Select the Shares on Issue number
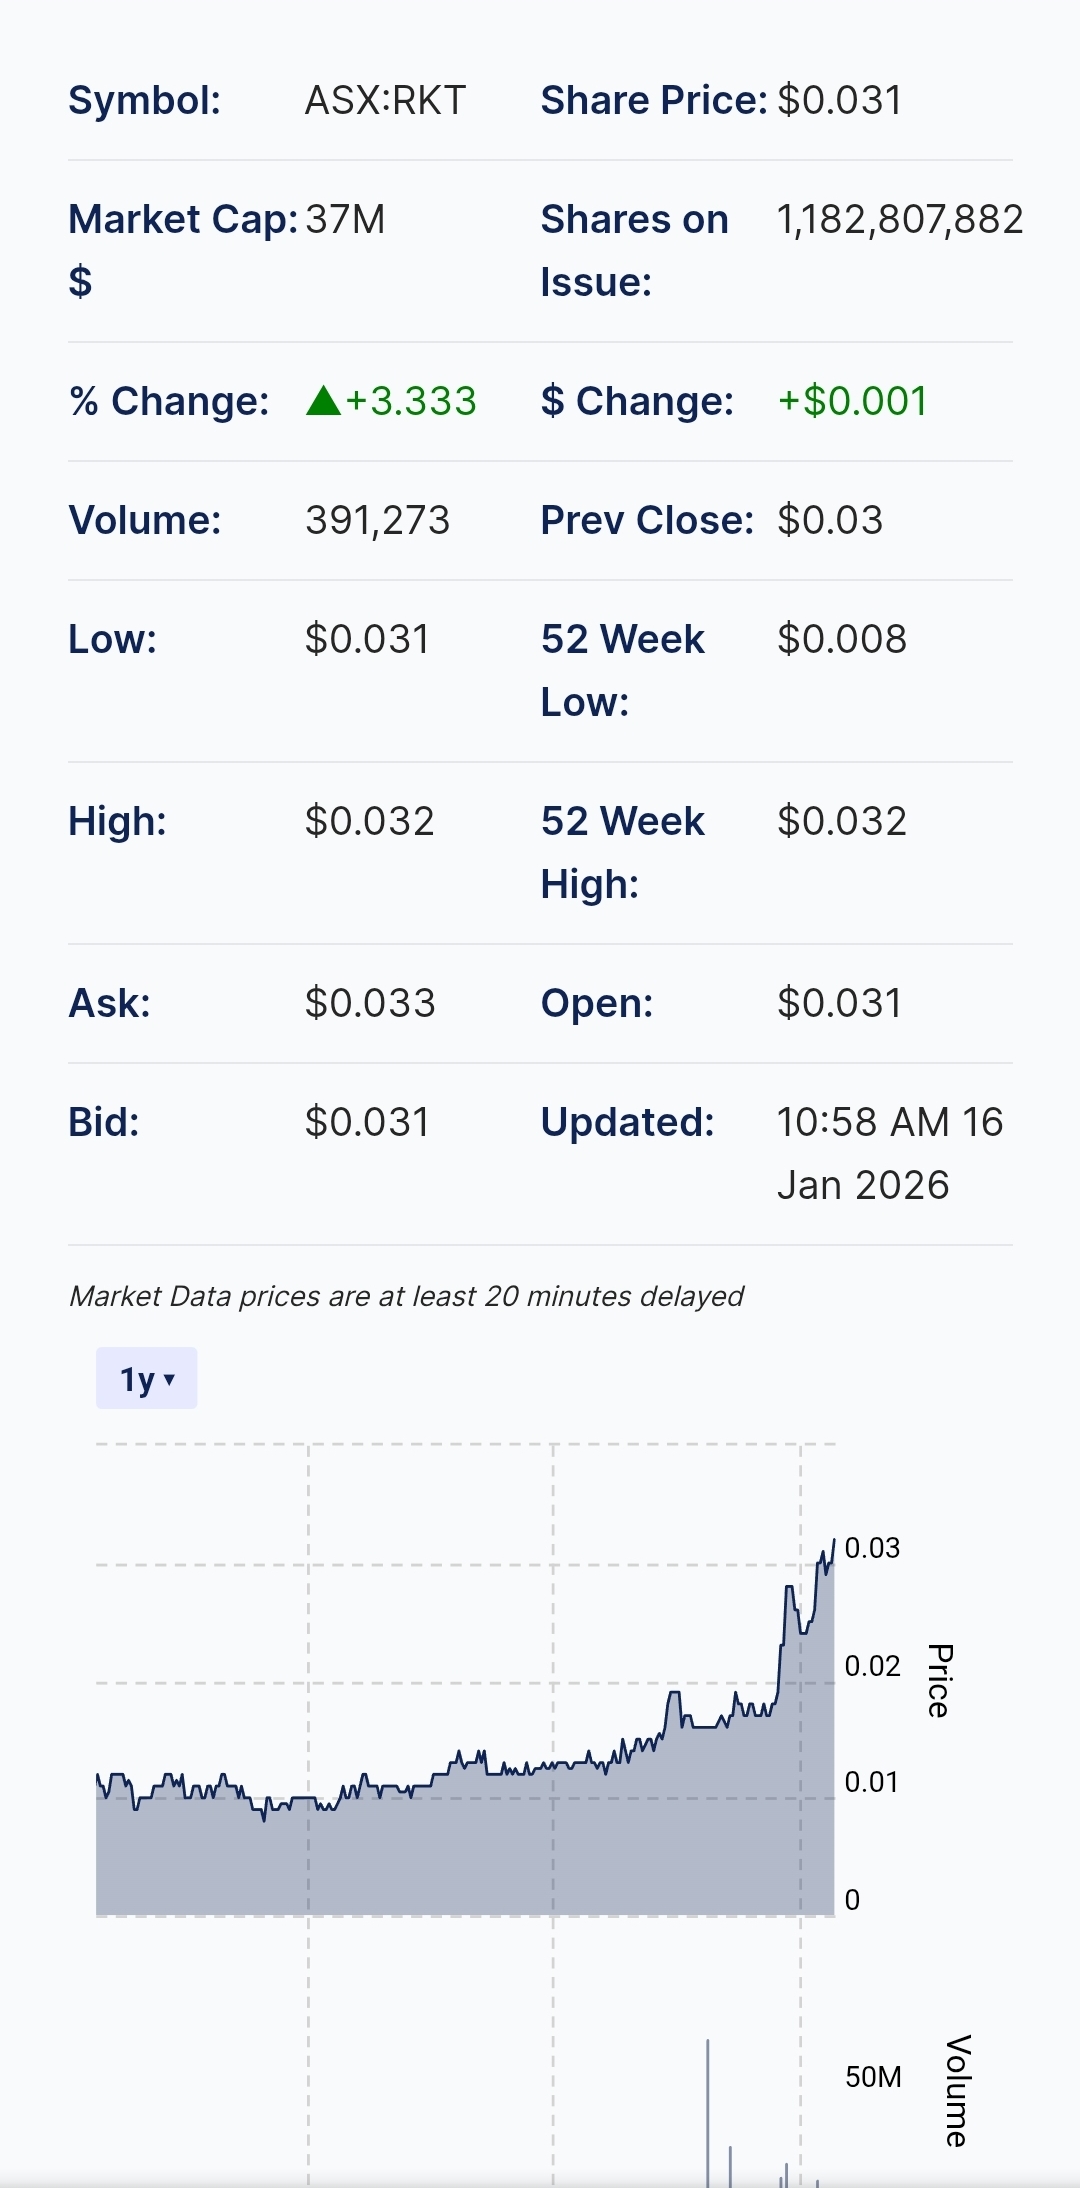1080x2188 pixels. [899, 220]
